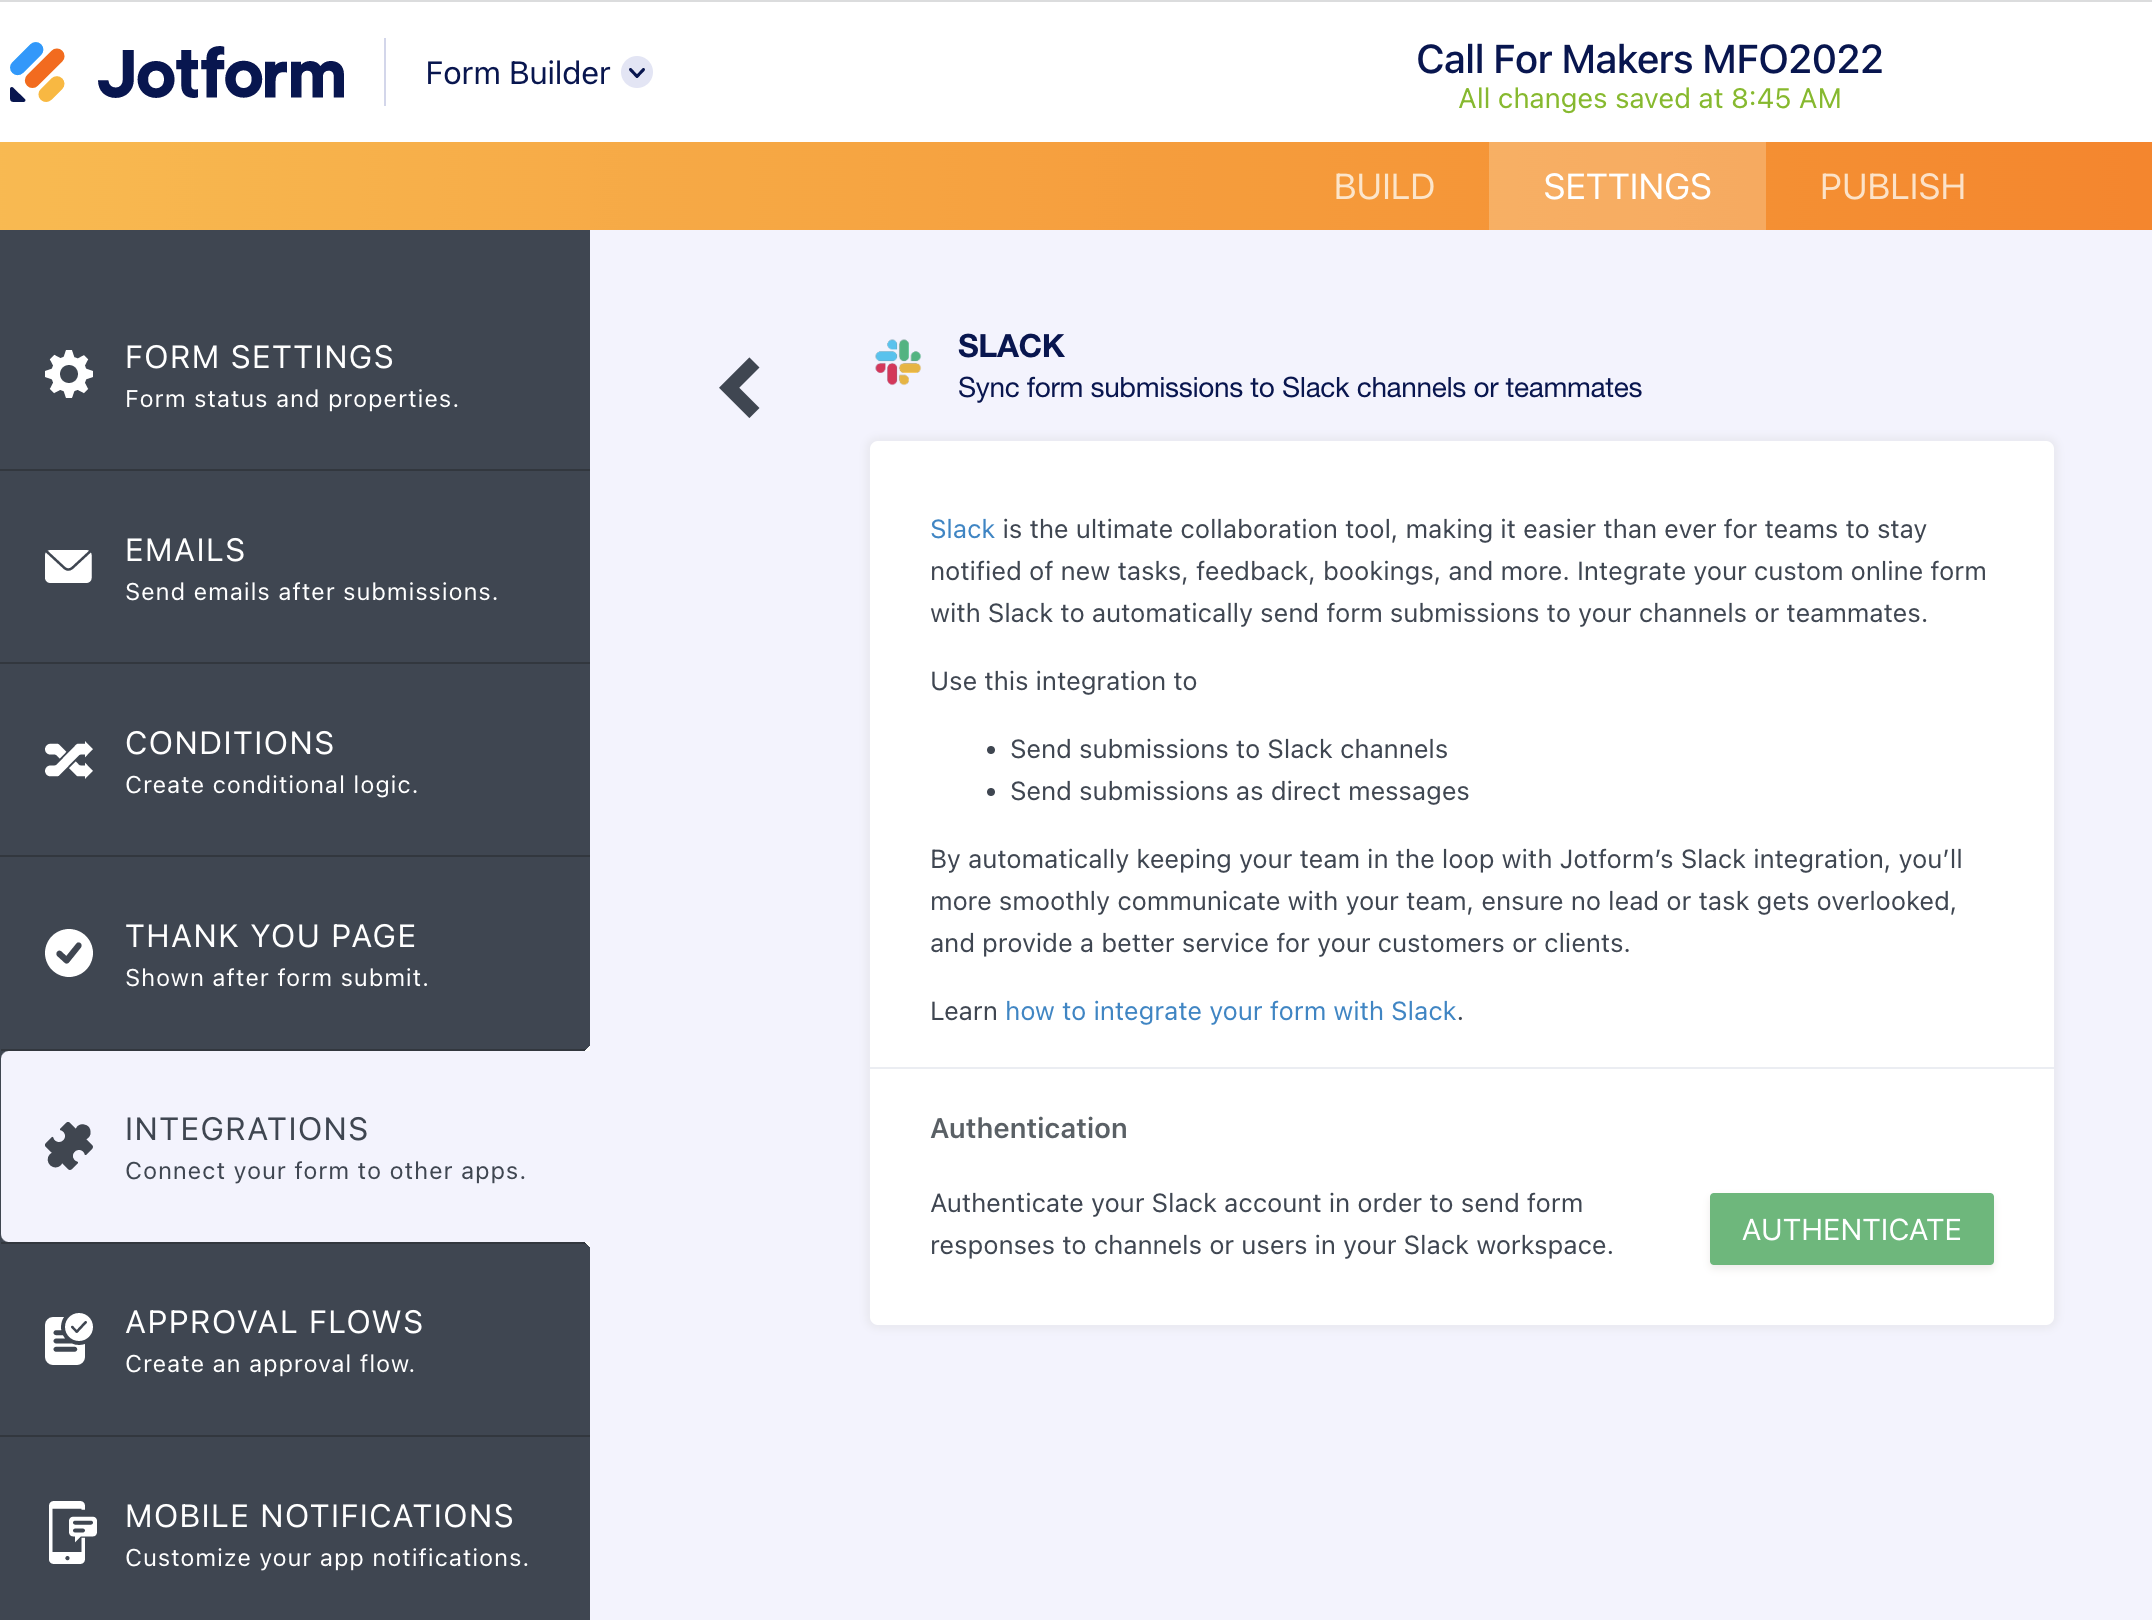2152x1620 pixels.
Task: Switch to the PUBLISH tab
Action: point(1892,187)
